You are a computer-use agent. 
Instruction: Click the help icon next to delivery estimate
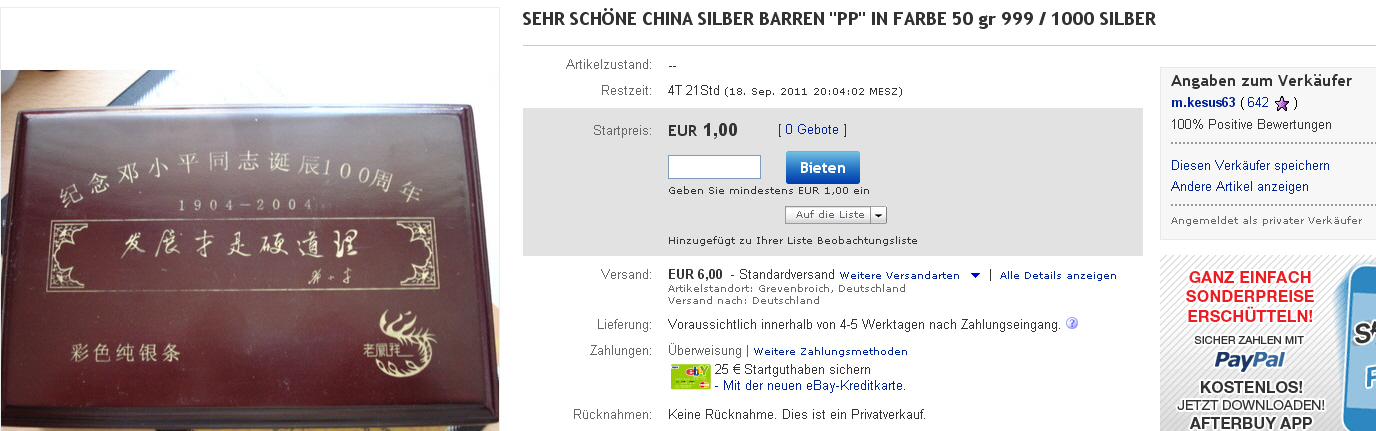point(1072,324)
